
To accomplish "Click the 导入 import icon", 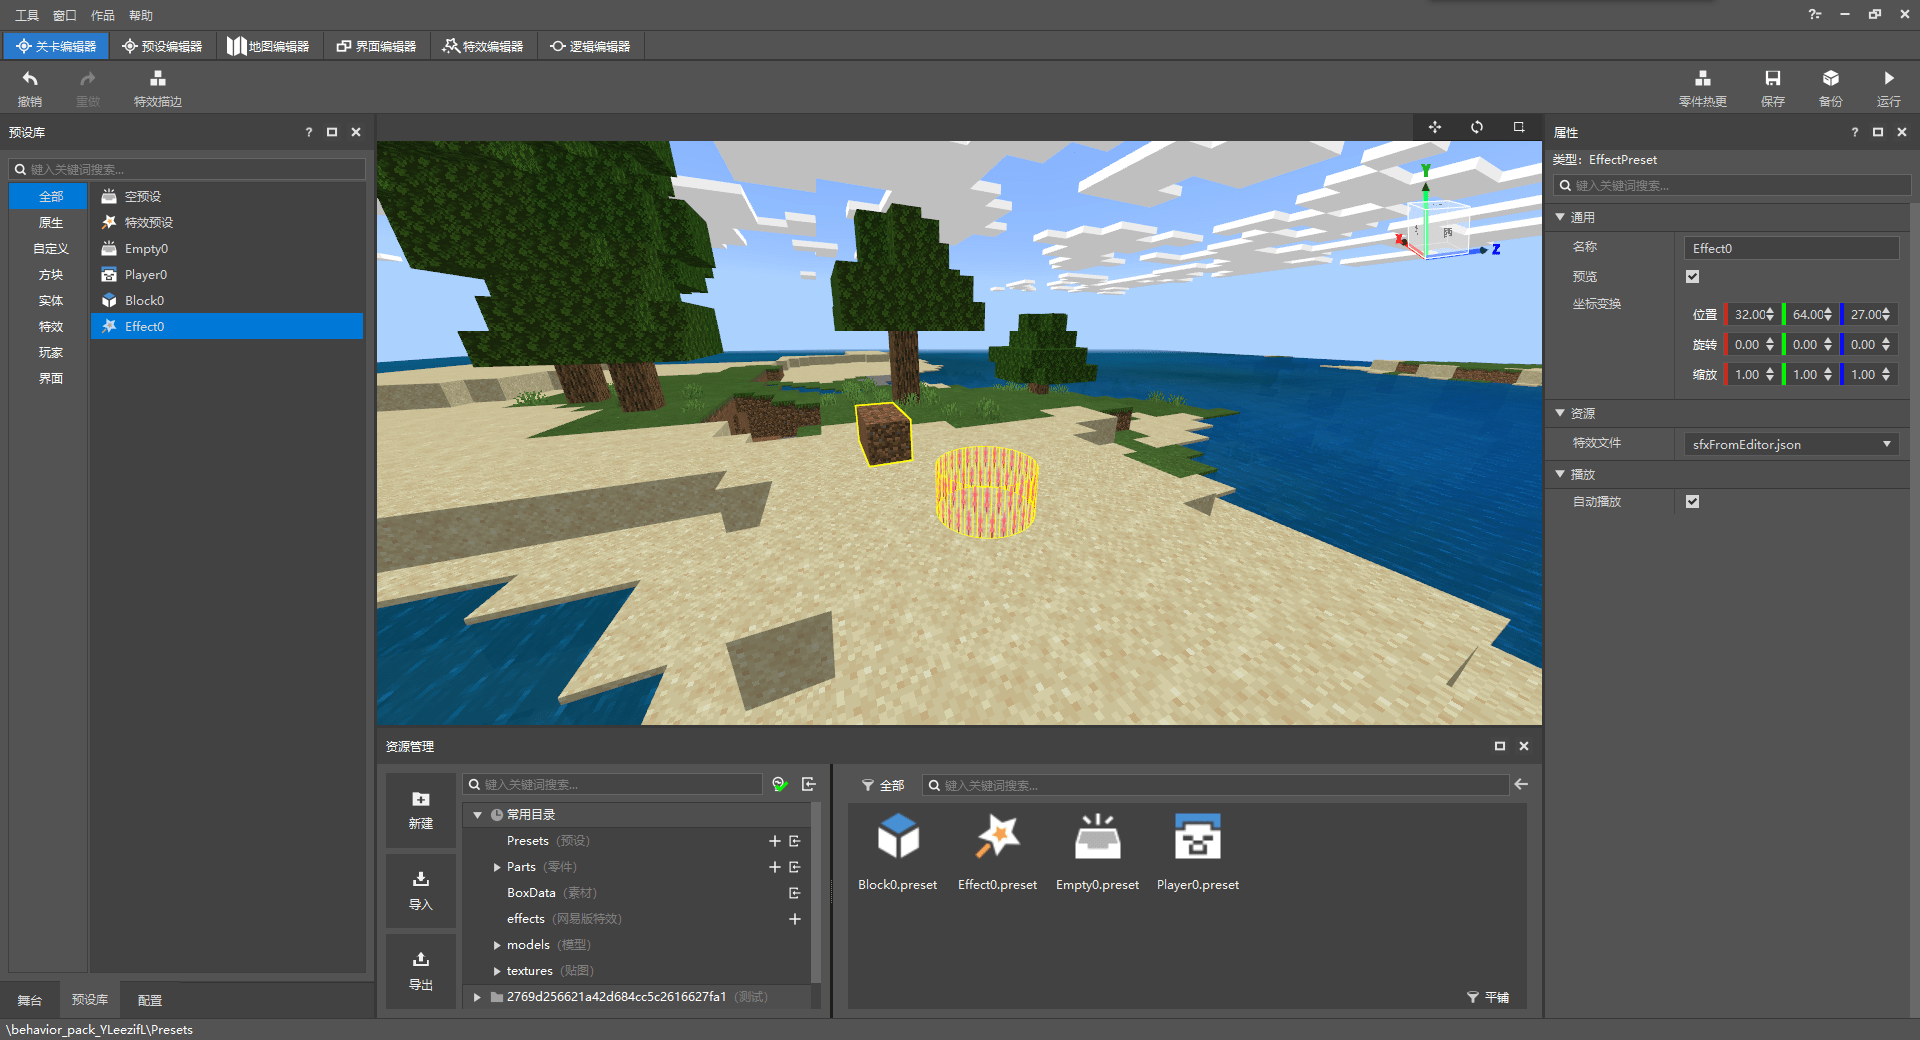I will point(421,881).
